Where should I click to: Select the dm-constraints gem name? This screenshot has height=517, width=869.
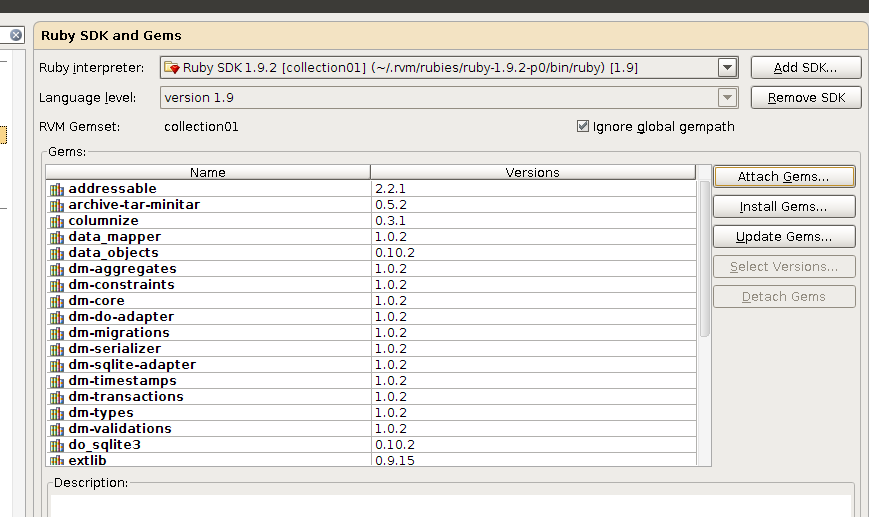(121, 285)
